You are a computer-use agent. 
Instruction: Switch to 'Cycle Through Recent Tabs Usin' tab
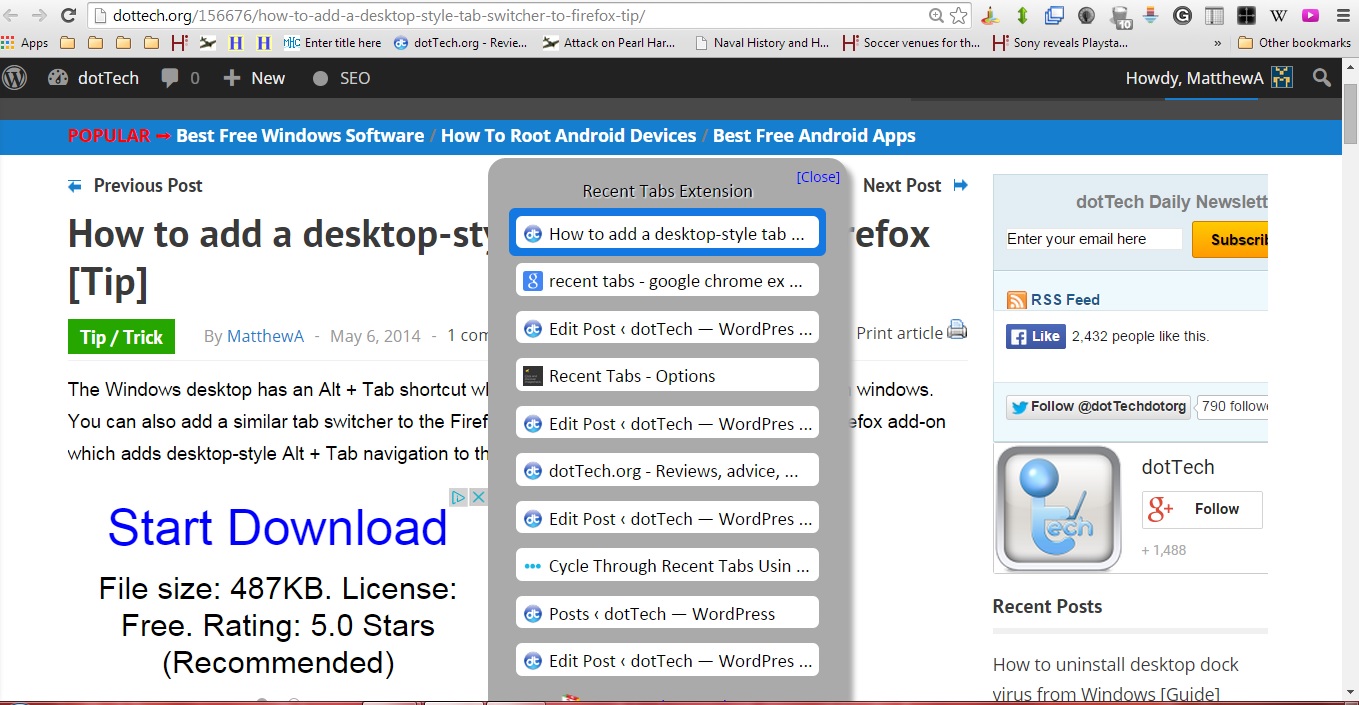pyautogui.click(x=667, y=566)
